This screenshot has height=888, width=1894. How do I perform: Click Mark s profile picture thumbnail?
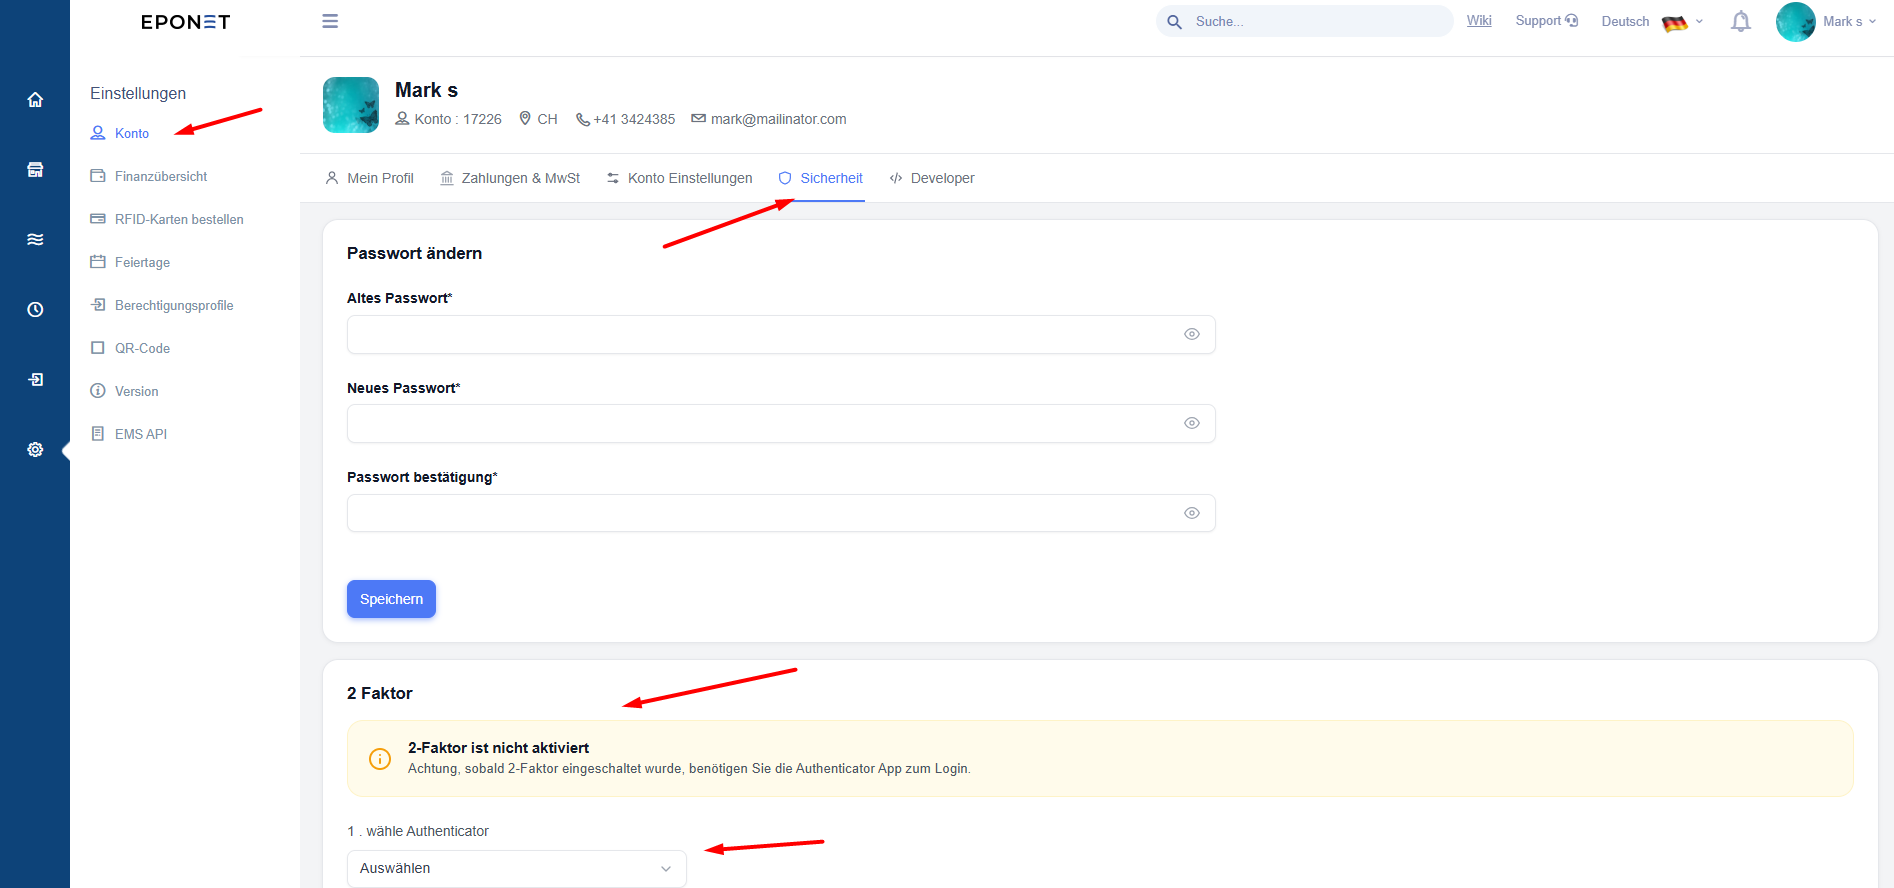[351, 105]
